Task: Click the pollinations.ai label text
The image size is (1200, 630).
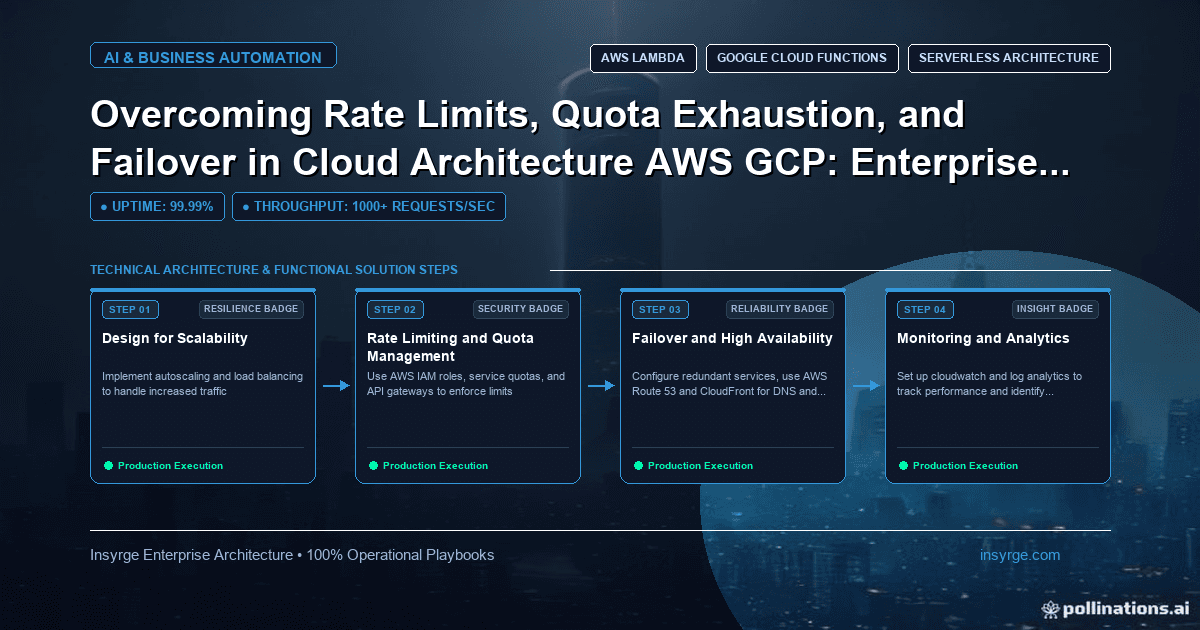Action: click(x=1126, y=608)
